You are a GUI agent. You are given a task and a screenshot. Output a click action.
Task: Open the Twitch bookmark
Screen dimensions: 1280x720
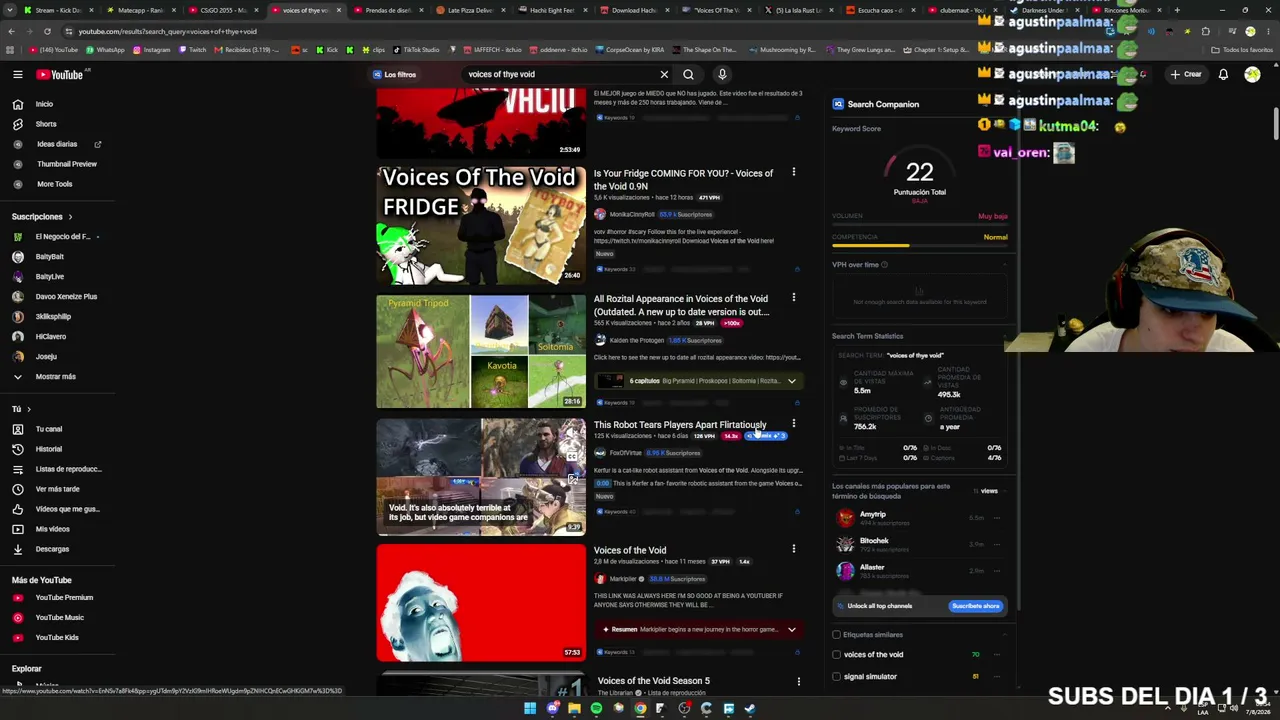190,50
